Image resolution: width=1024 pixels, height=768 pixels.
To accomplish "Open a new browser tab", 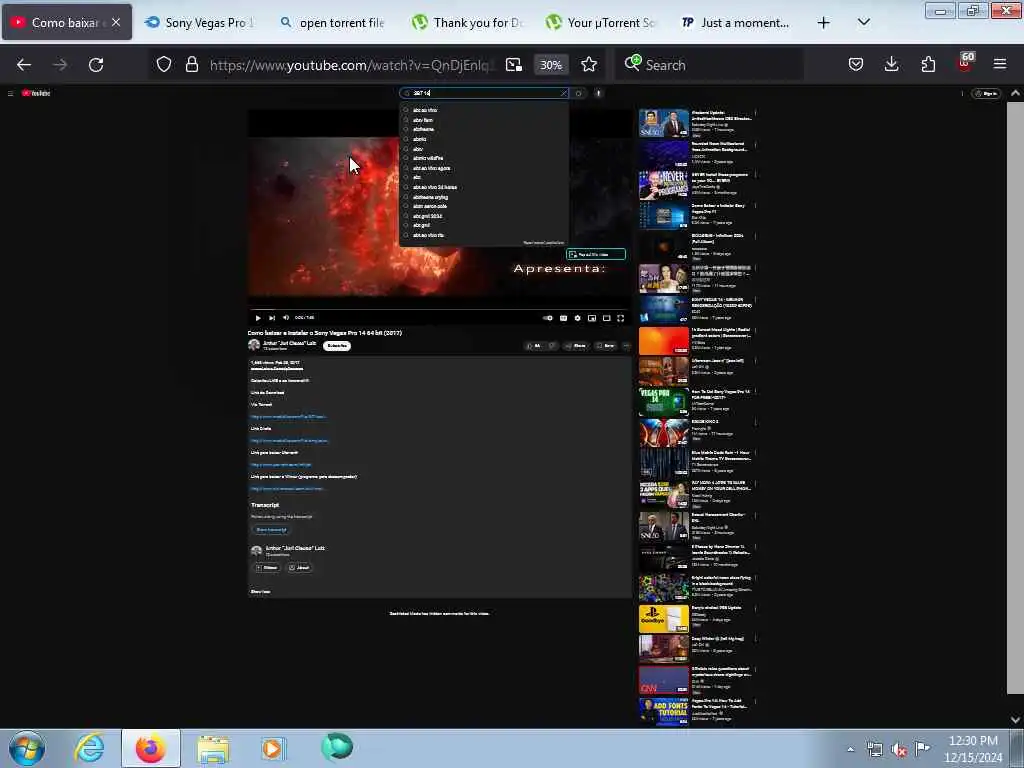I will coord(824,23).
